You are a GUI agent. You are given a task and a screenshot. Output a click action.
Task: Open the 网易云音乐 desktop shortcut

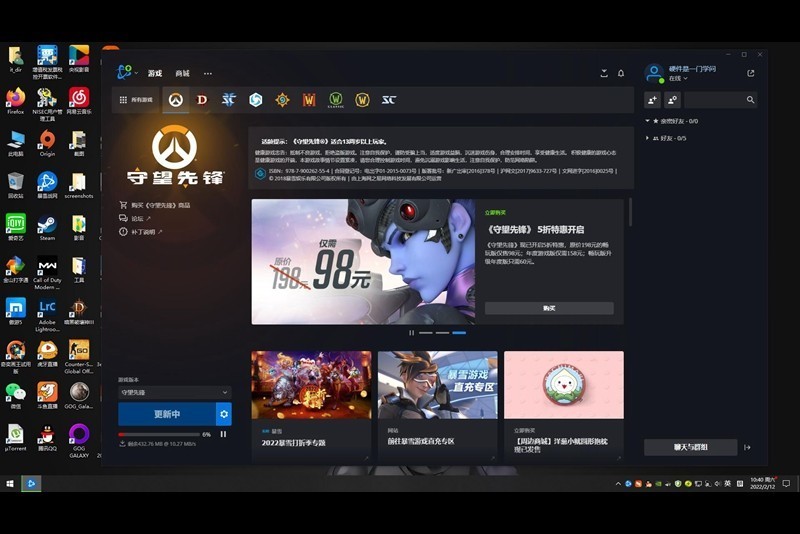tap(79, 101)
